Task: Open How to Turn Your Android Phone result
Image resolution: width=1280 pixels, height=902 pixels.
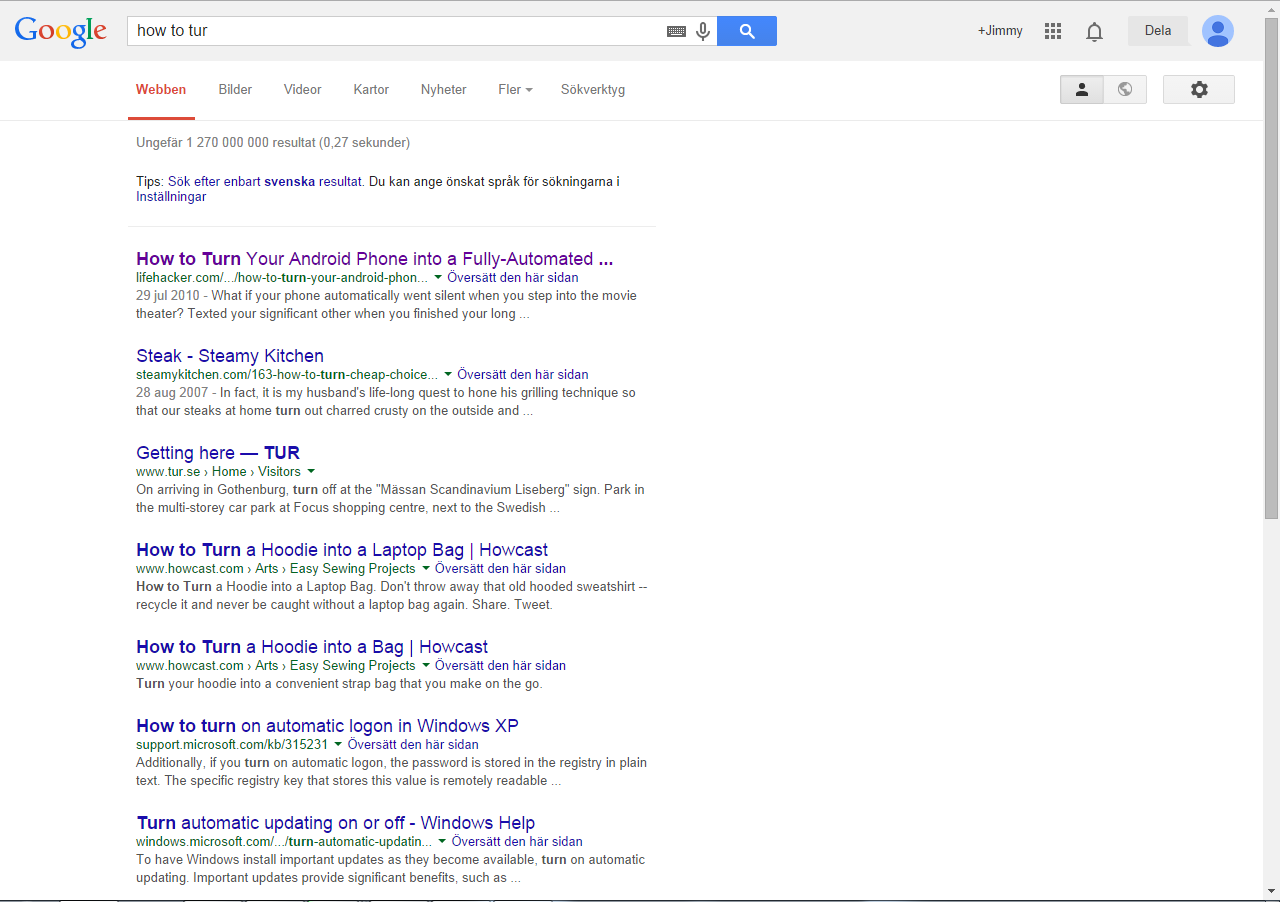Action: [x=375, y=258]
